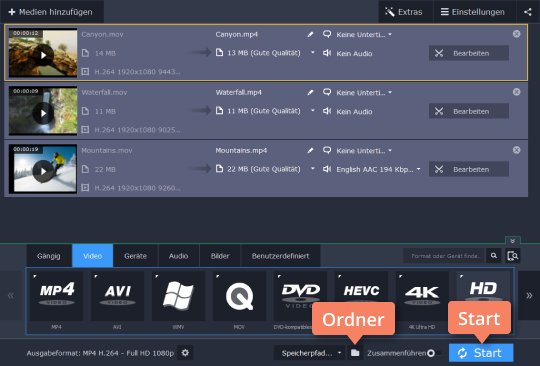Click the Mountains.mp4 output file name
The image size is (540, 366).
point(241,151)
